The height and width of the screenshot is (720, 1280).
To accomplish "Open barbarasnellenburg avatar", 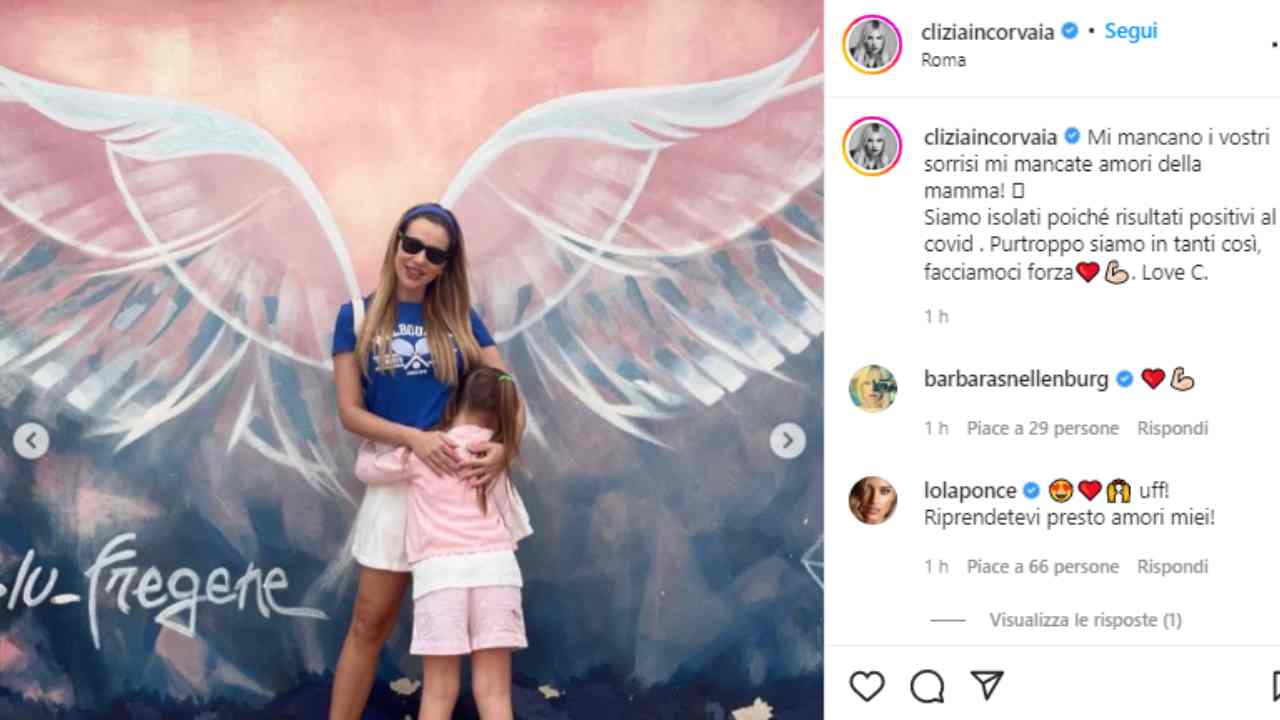I will (873, 389).
